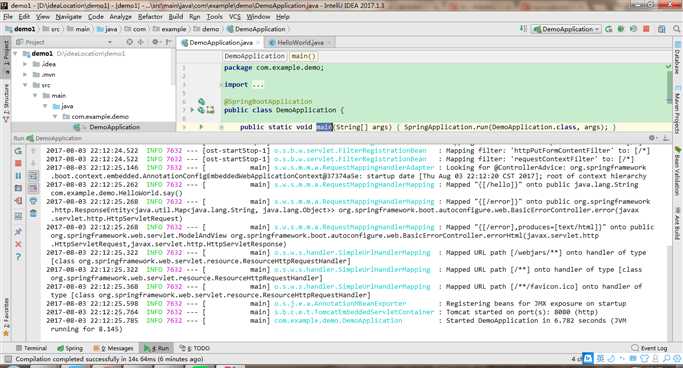Click the print console output icon

[33, 201]
